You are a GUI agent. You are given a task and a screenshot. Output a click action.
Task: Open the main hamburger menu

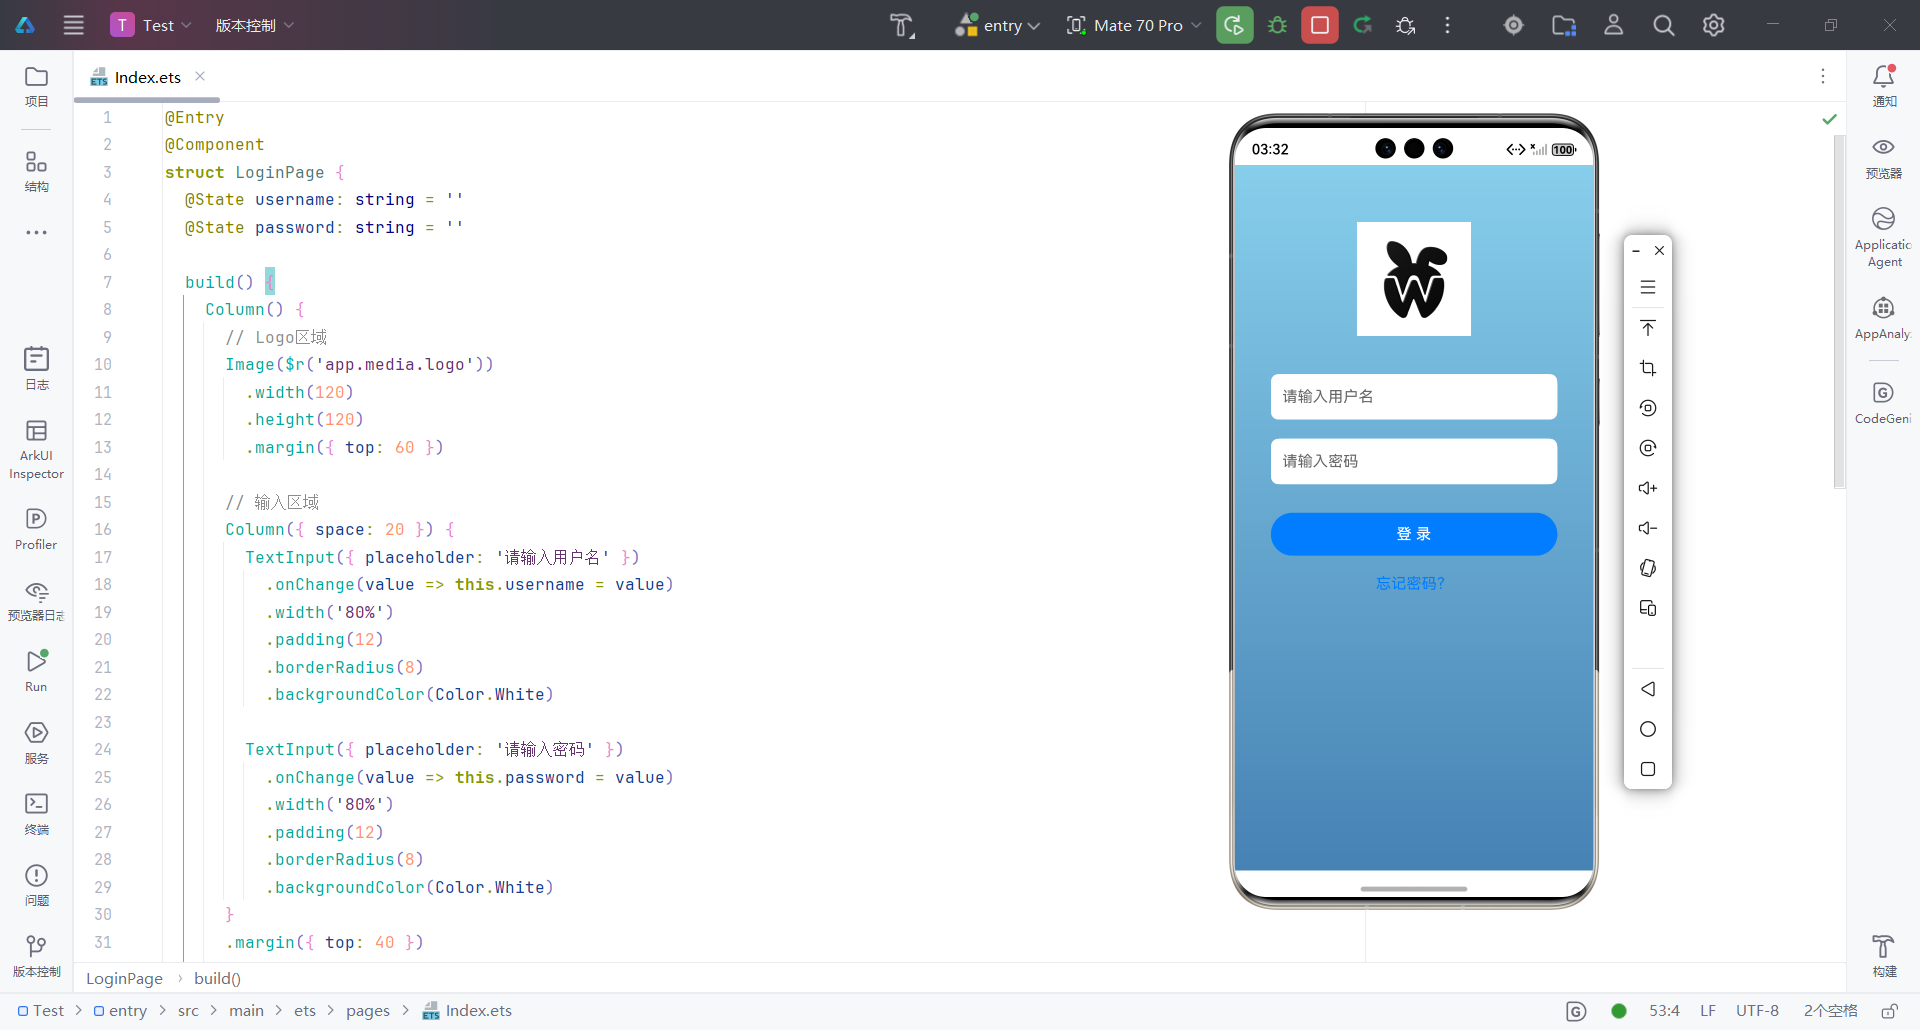(x=74, y=25)
